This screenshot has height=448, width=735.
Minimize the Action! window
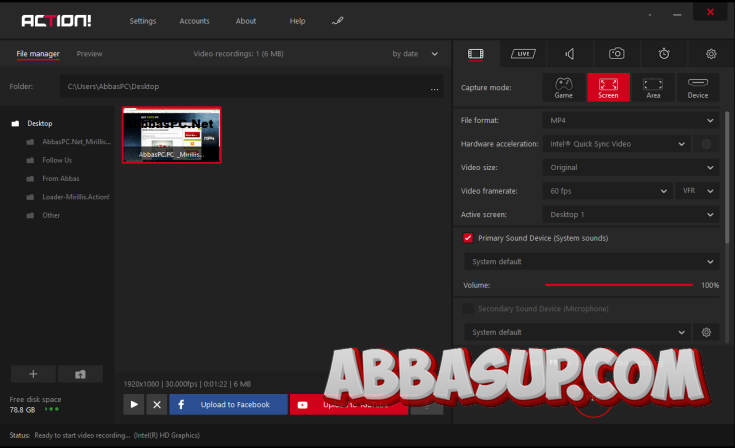(677, 15)
